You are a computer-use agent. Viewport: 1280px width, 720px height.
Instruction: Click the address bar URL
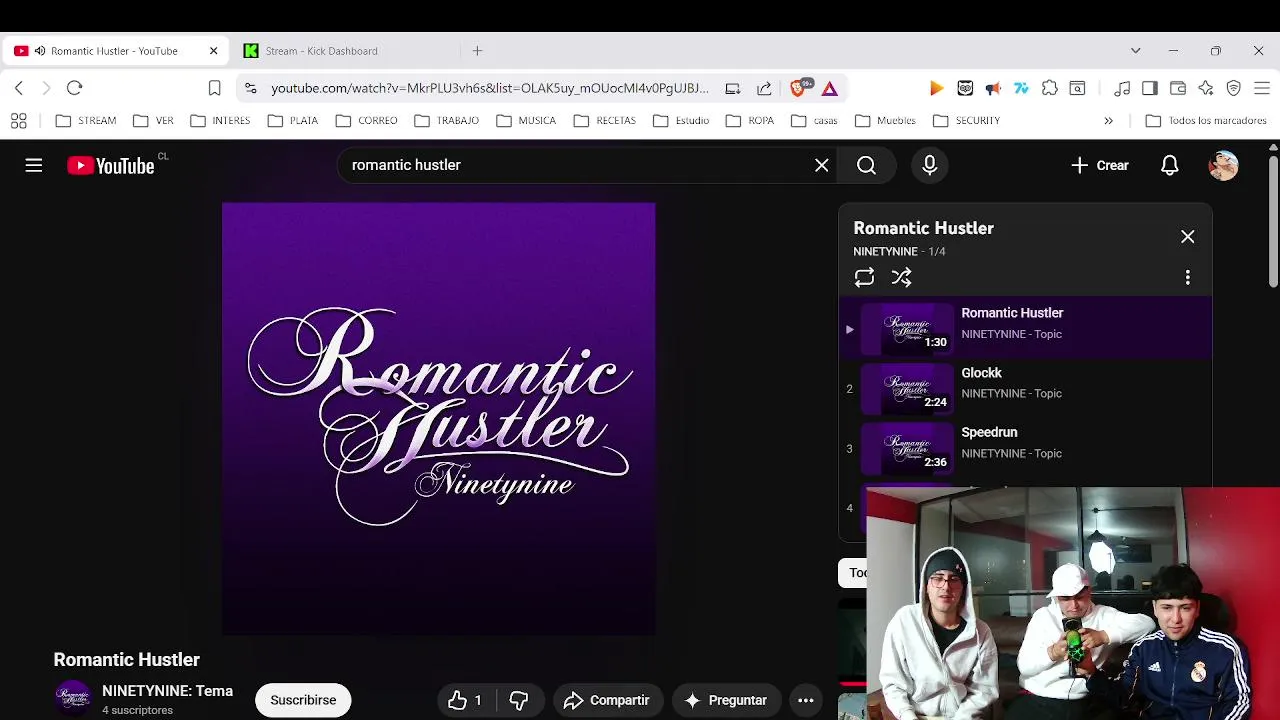point(490,88)
